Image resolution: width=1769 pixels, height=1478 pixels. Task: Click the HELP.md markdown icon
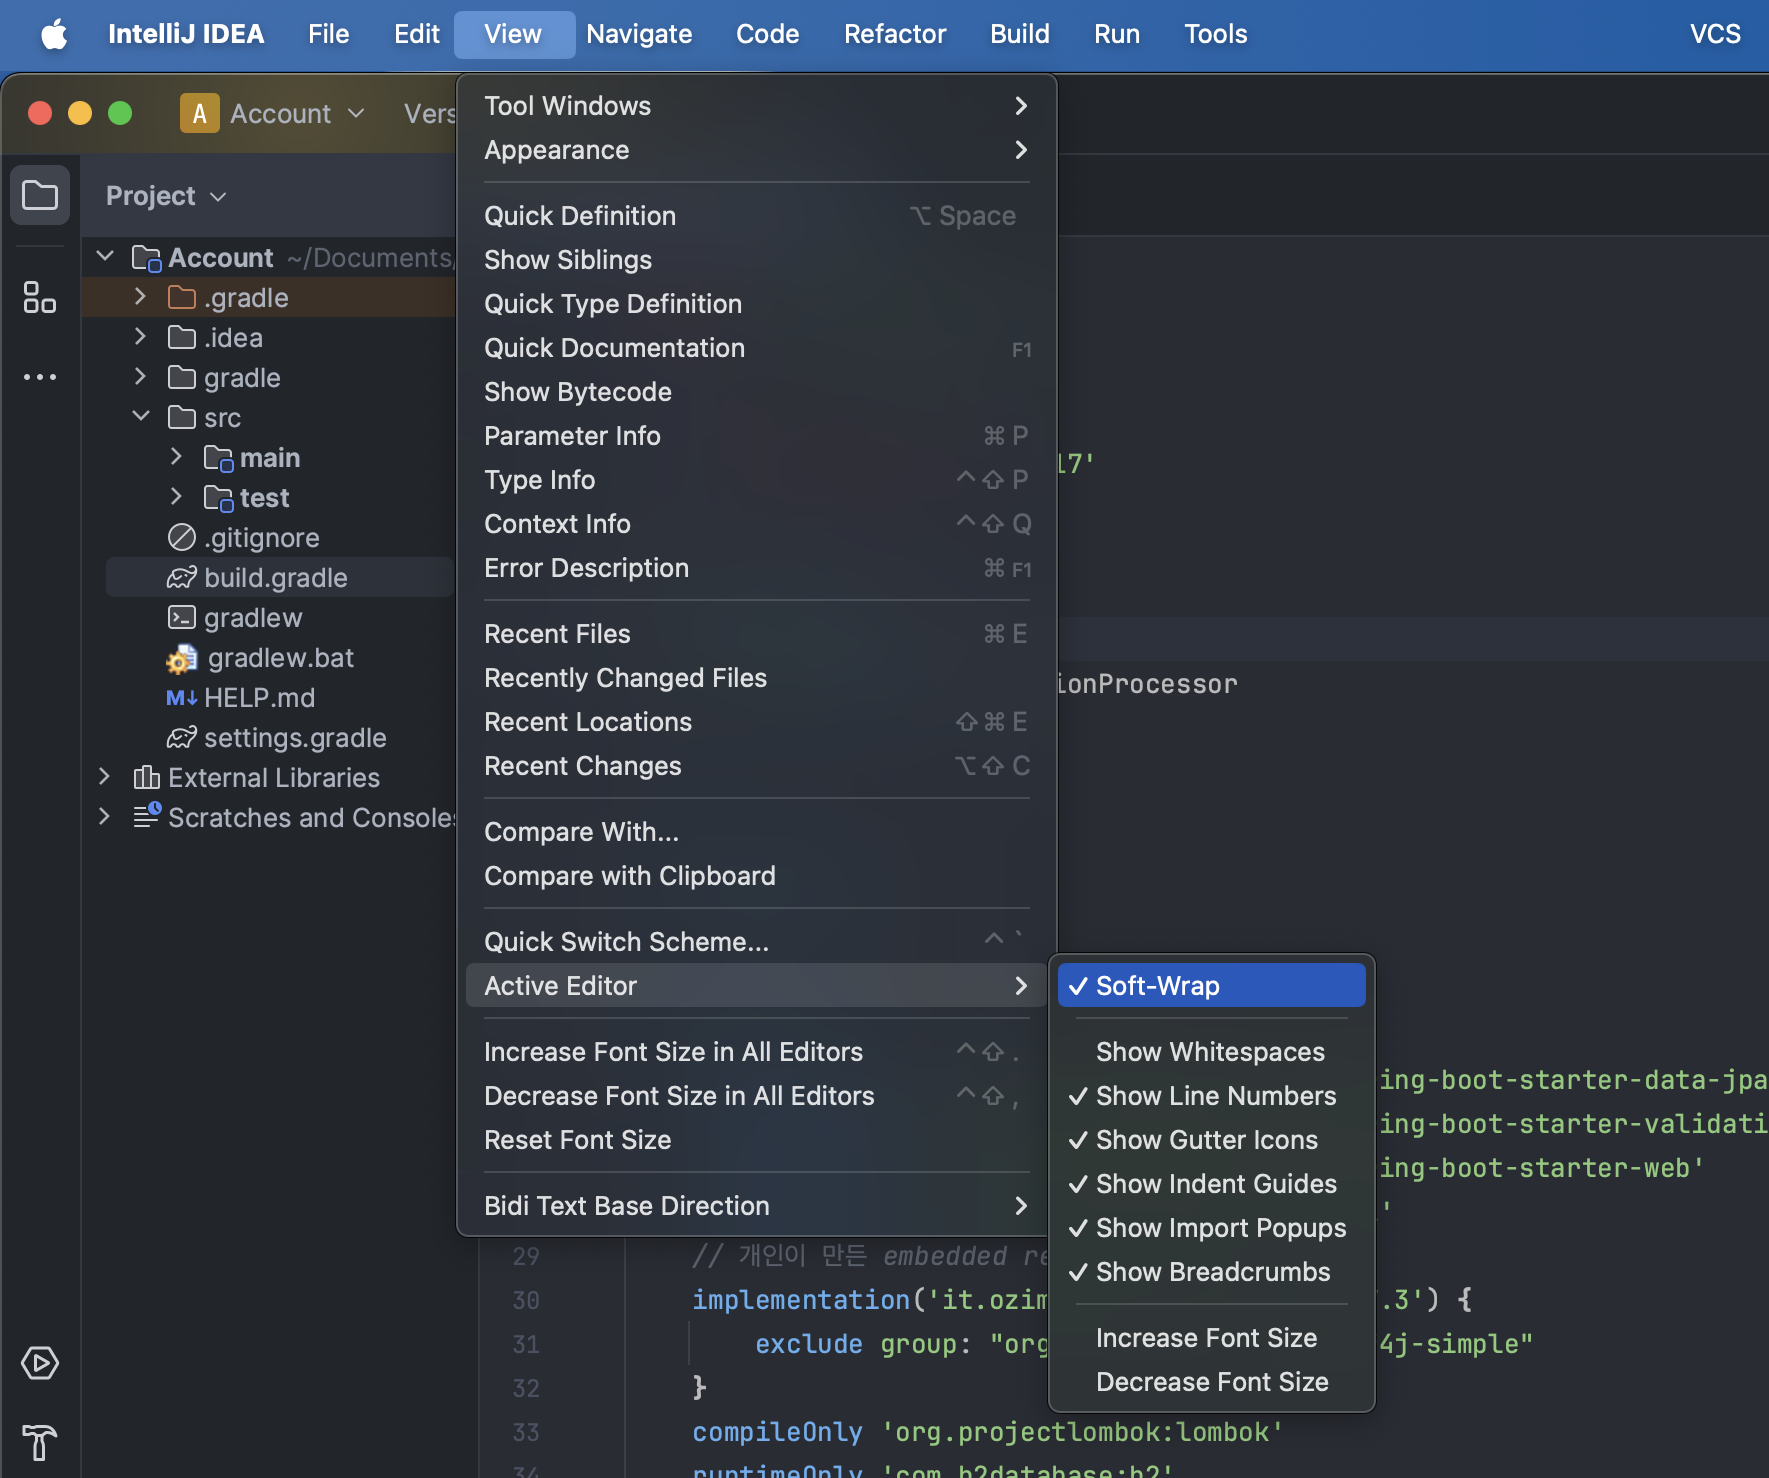[x=182, y=697]
